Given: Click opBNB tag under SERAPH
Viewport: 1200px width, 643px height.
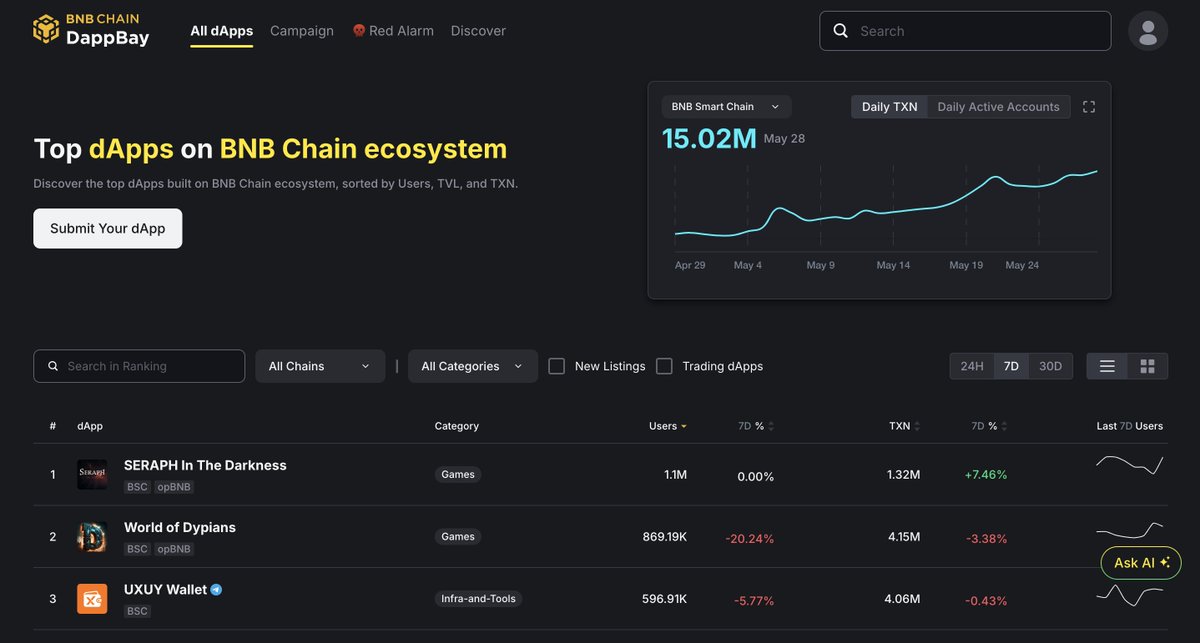Looking at the screenshot, I should (174, 487).
